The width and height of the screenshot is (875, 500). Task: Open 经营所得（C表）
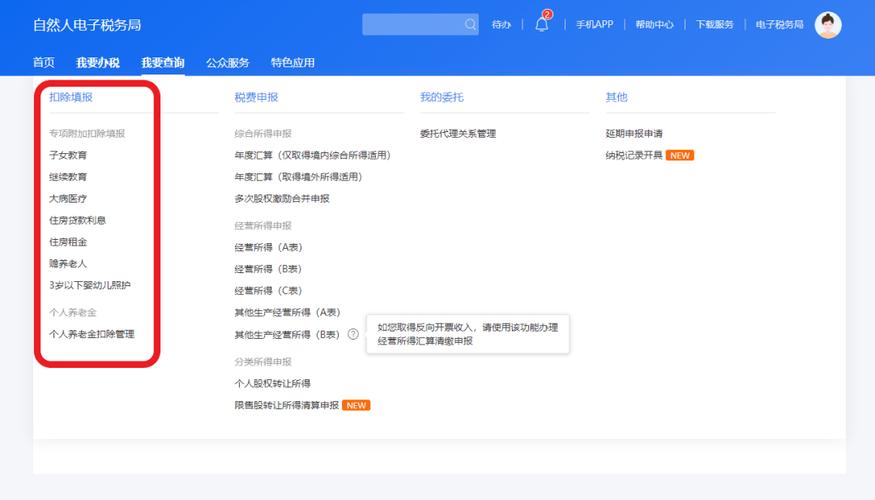tap(268, 291)
